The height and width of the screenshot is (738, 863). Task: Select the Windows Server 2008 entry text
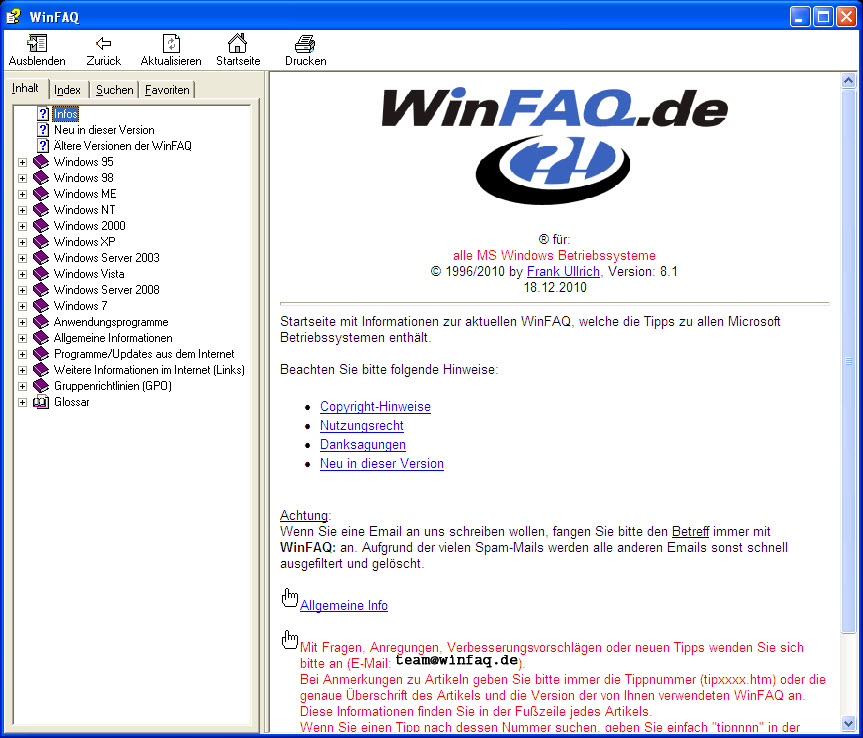[x=107, y=289]
